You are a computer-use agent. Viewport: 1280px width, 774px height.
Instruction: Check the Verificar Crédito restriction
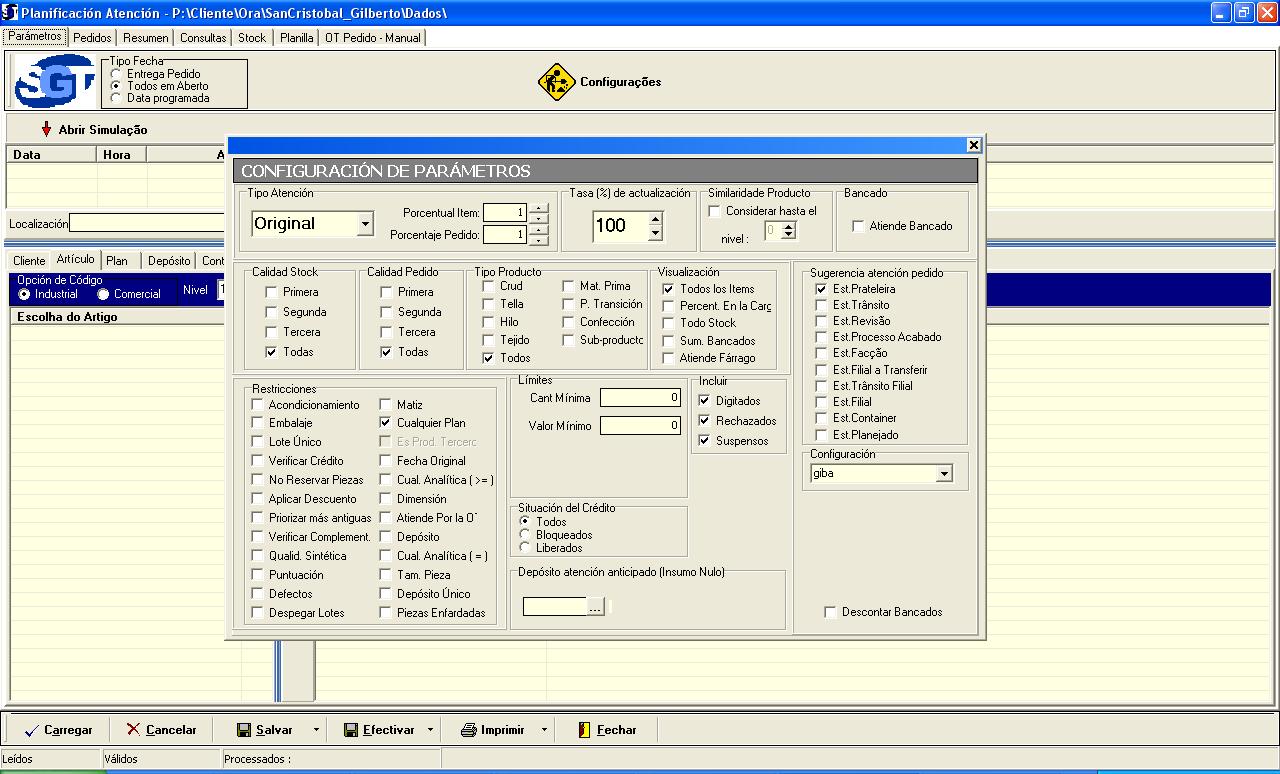point(258,461)
